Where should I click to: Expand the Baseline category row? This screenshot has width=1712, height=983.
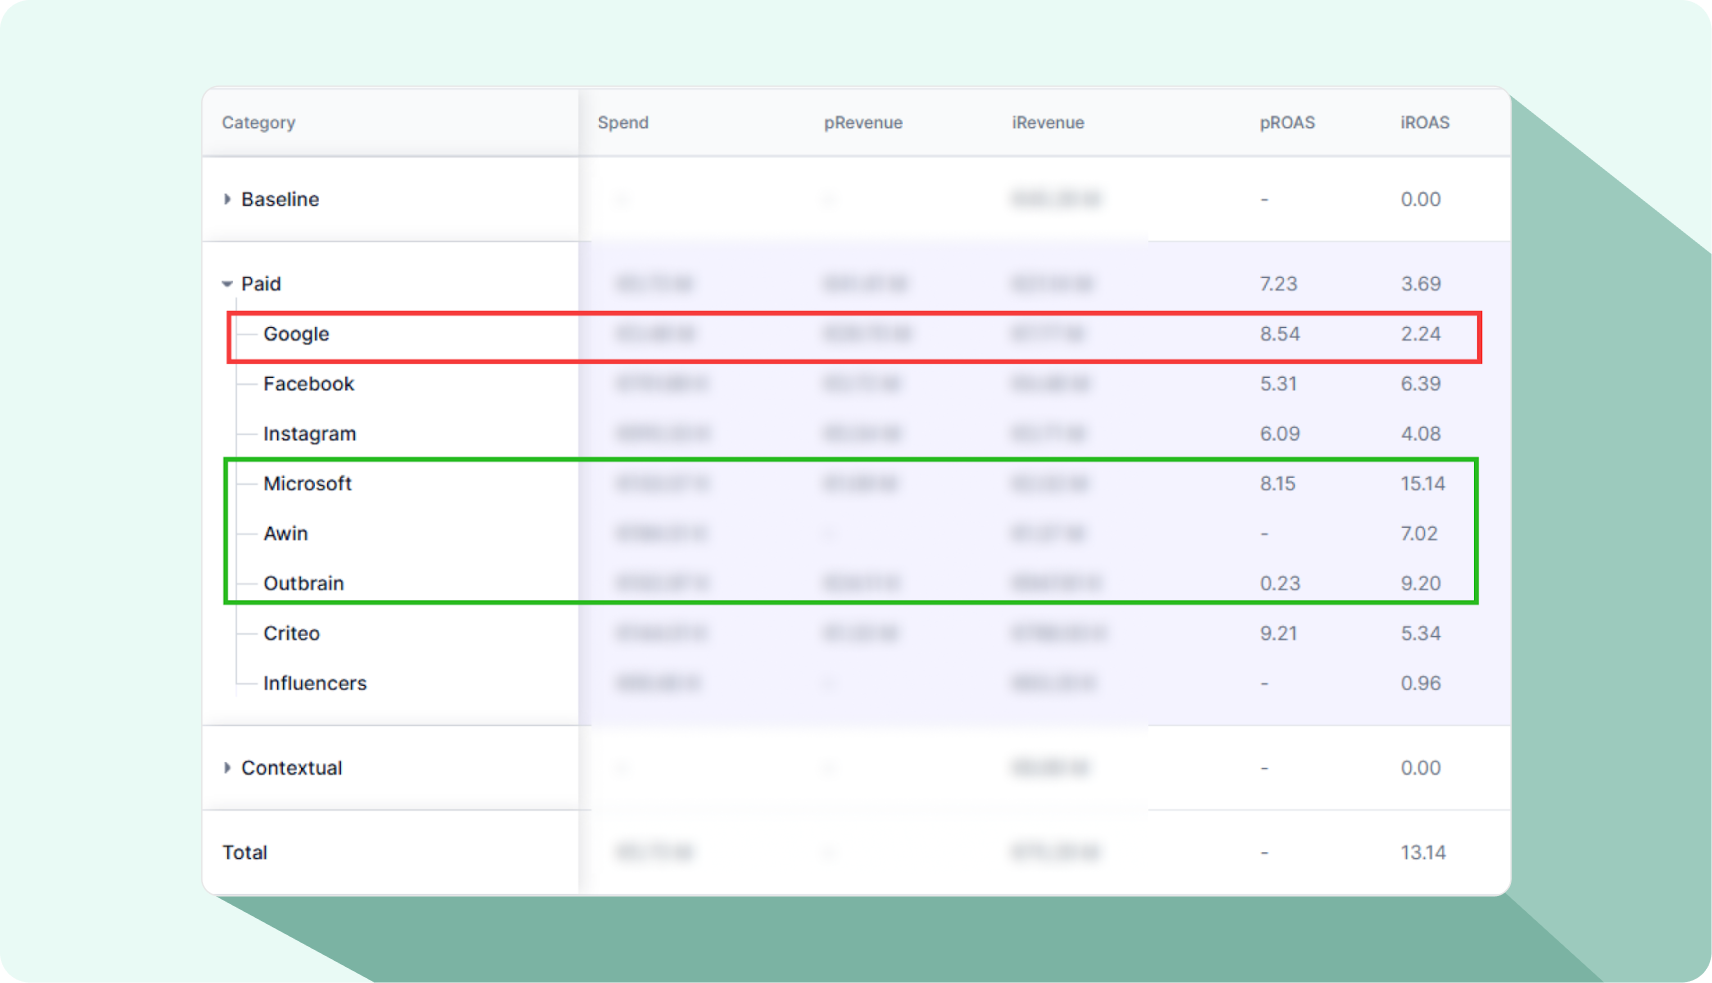[227, 199]
